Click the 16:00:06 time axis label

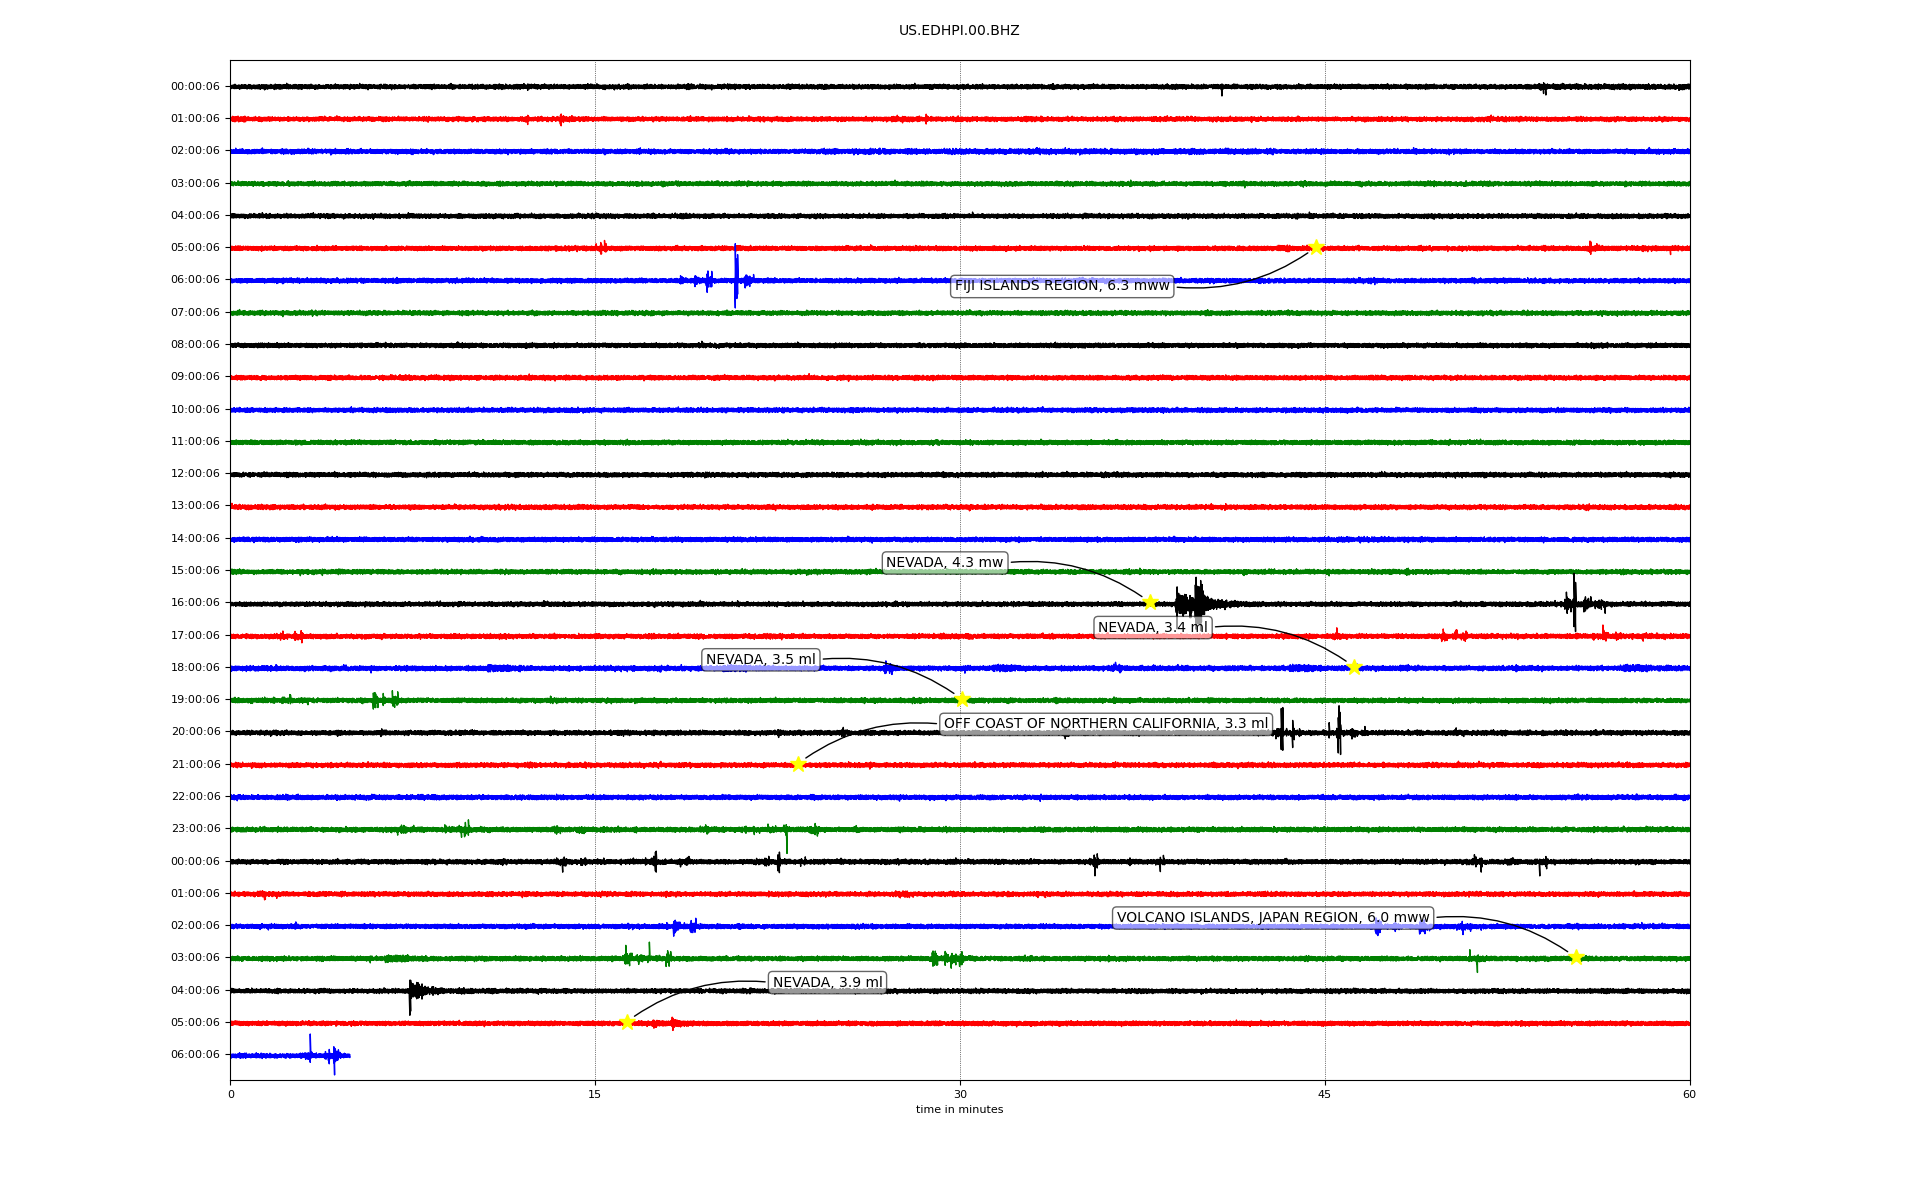195,603
